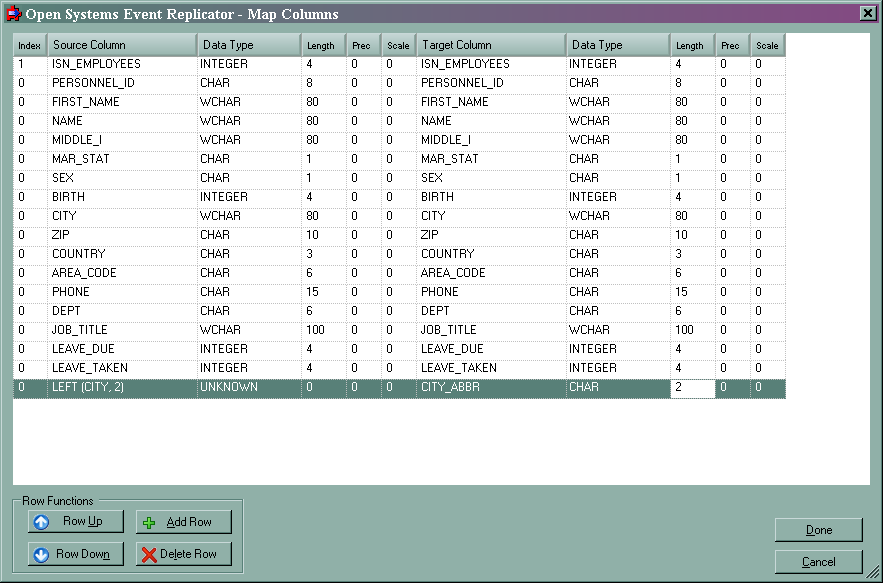The image size is (883, 583).
Task: Click the Delete Row button
Action: [x=183, y=554]
